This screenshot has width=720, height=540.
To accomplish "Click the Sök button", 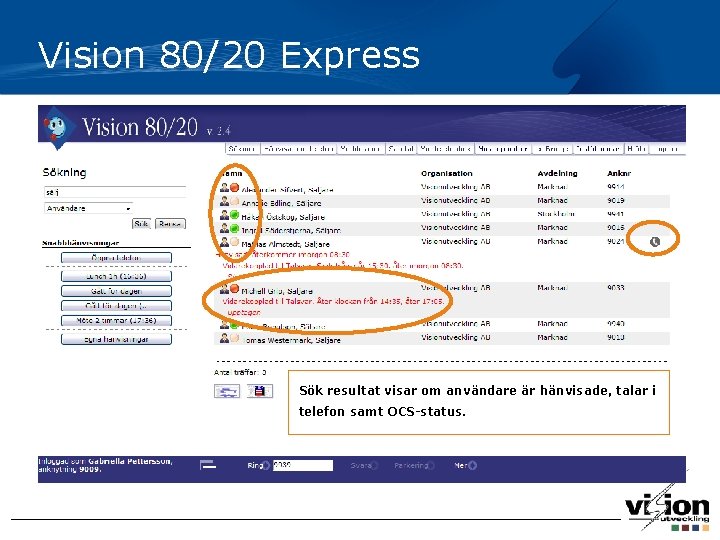I will (x=141, y=224).
